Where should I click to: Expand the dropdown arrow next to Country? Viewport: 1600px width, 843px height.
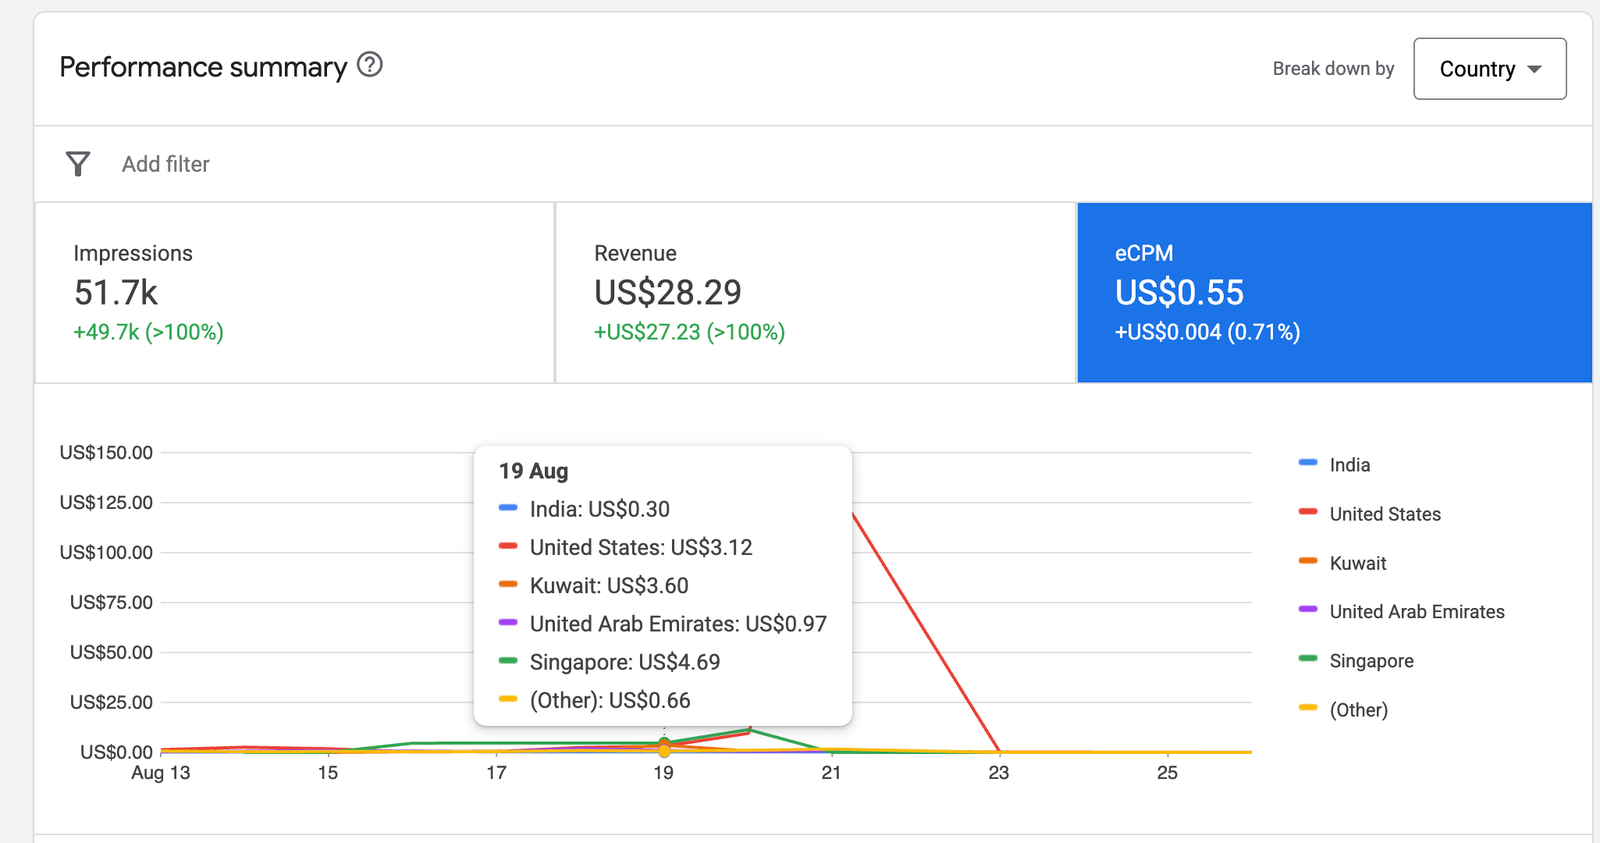tap(1535, 69)
